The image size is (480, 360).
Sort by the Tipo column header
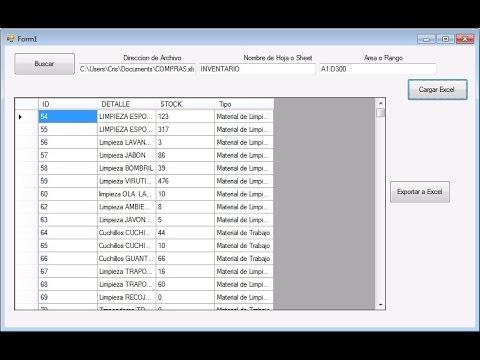click(244, 104)
